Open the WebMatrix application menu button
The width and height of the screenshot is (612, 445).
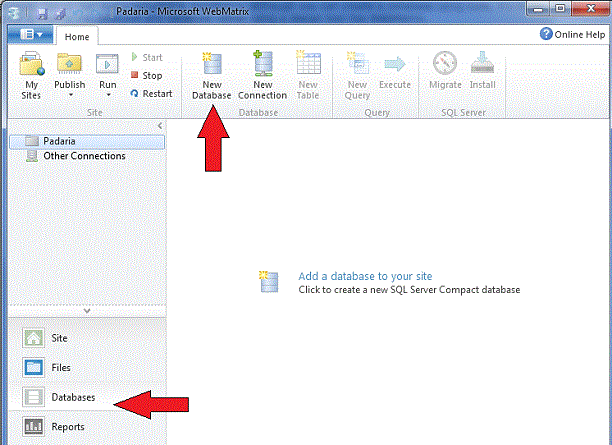tap(30, 35)
